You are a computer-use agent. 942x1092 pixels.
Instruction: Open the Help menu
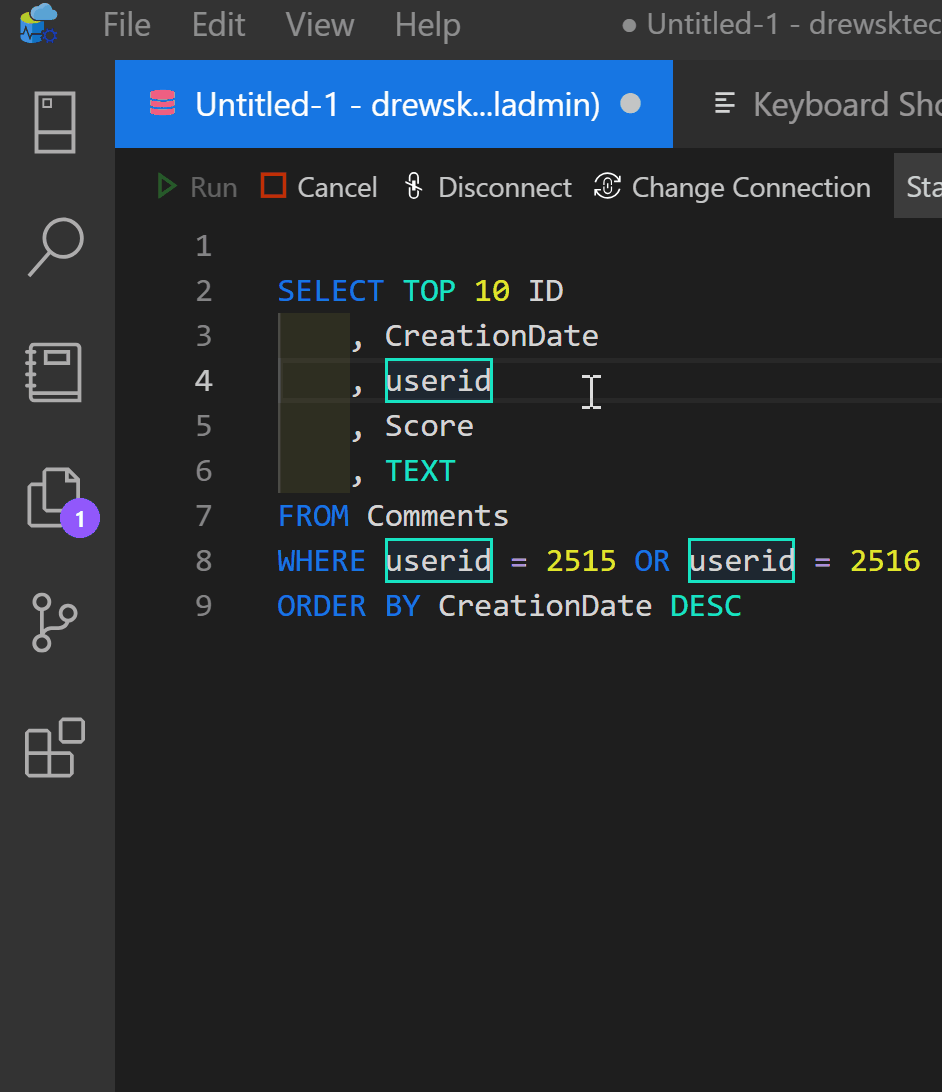tap(427, 24)
